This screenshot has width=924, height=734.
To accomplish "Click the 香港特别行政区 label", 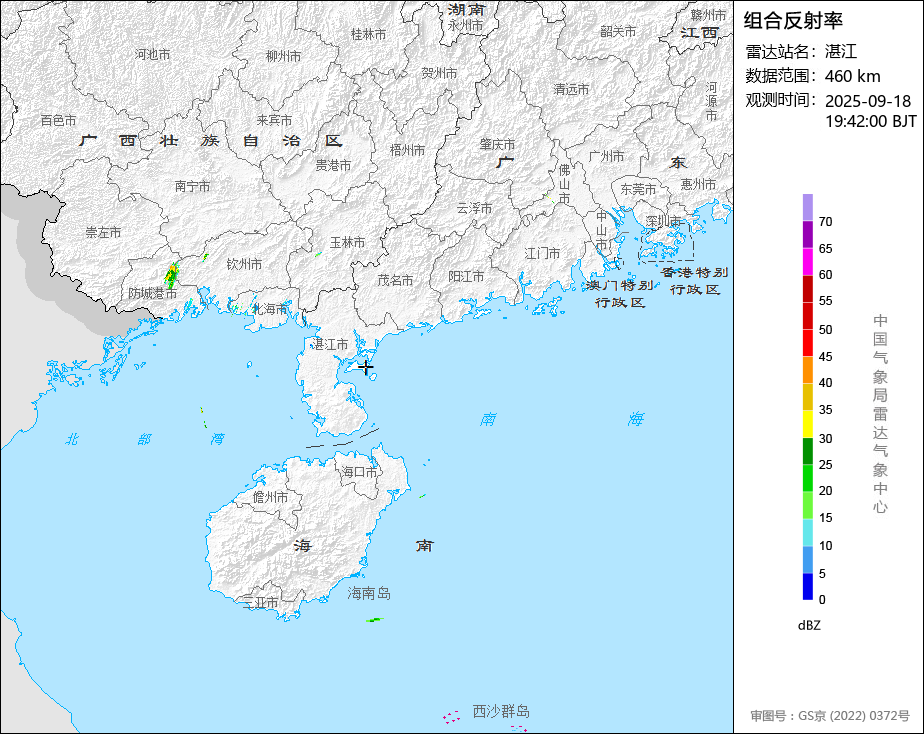I will 695,281.
